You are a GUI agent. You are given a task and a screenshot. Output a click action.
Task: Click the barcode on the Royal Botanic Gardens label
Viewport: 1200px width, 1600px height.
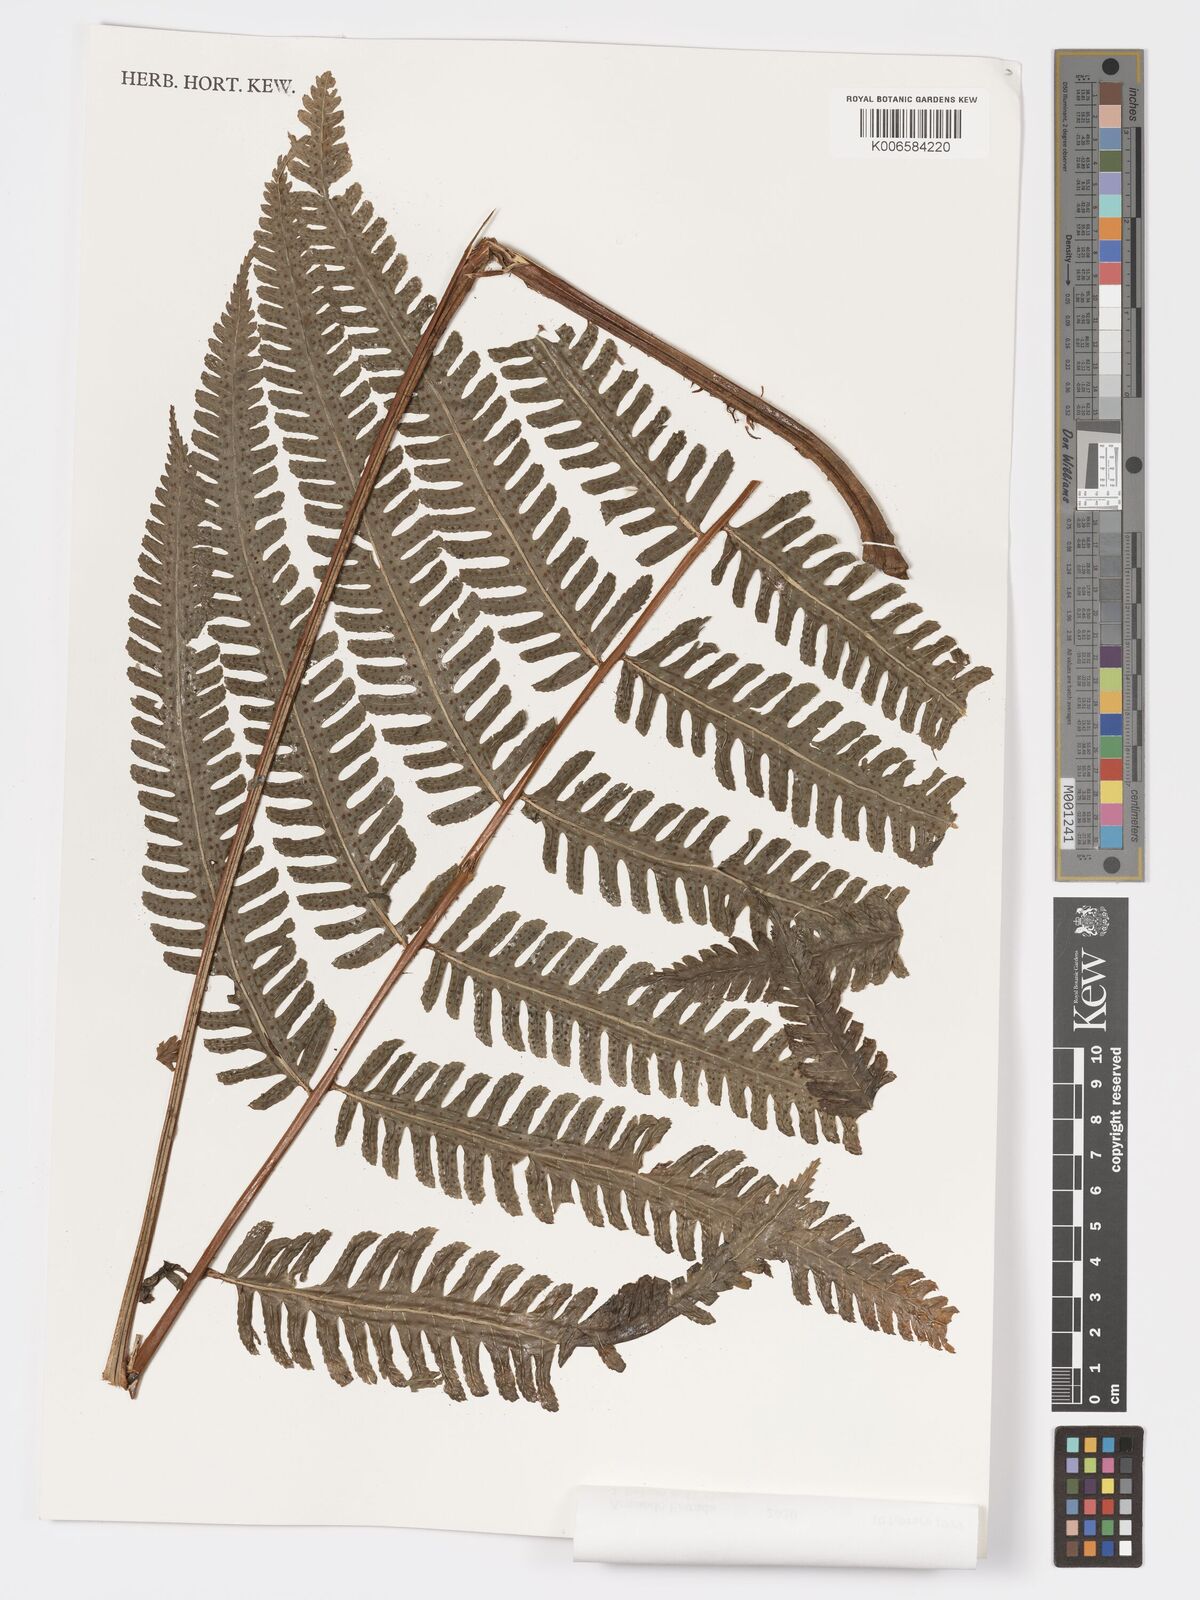[909, 123]
